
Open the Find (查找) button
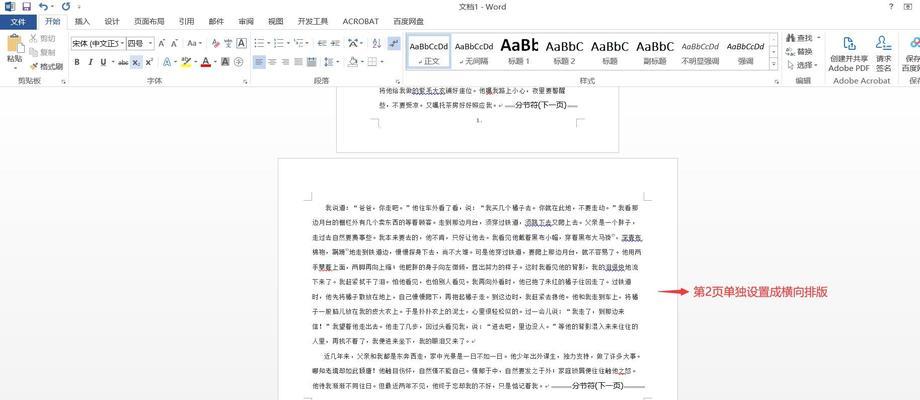802,38
